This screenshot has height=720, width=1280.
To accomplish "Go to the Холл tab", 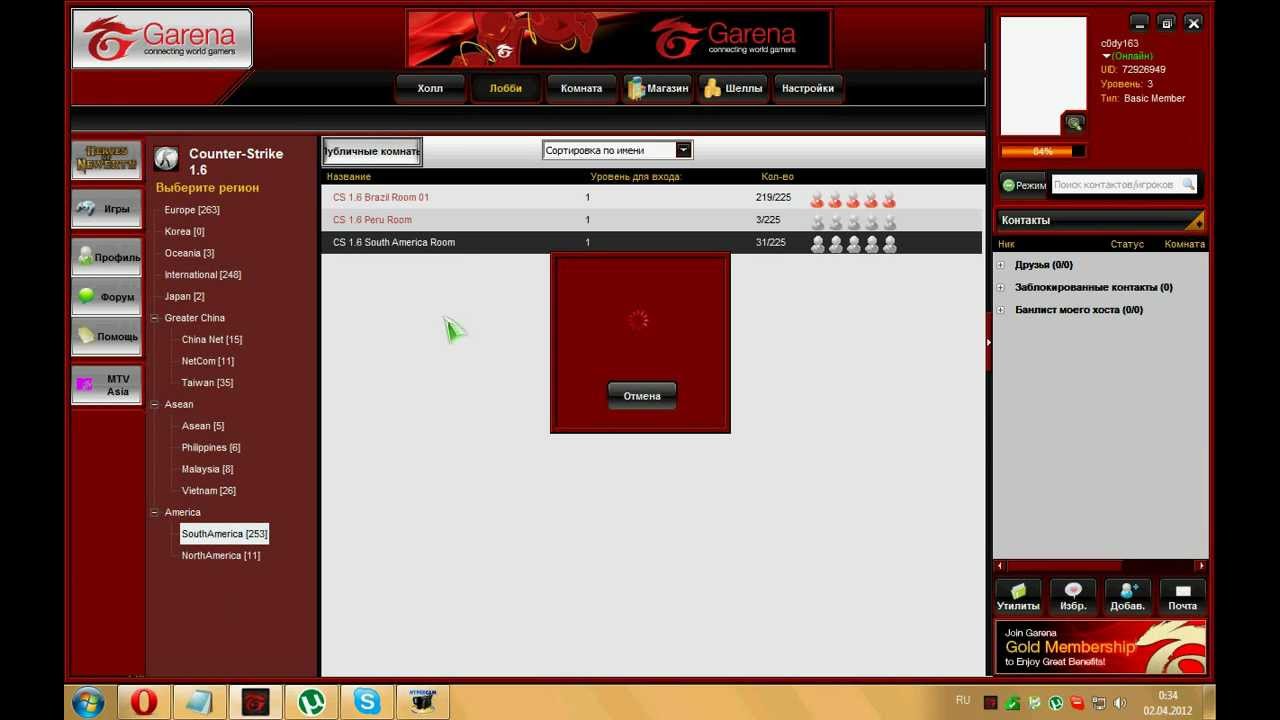I will coord(430,88).
